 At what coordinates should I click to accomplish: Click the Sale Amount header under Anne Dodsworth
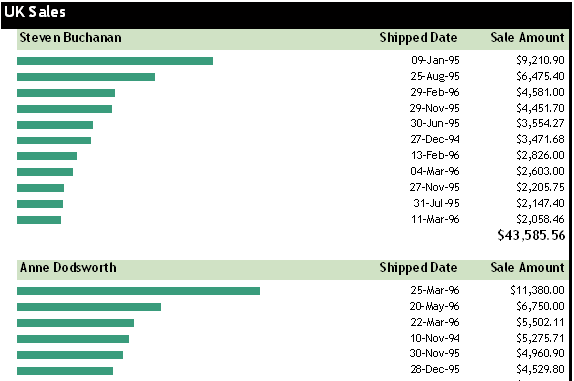[x=528, y=268]
